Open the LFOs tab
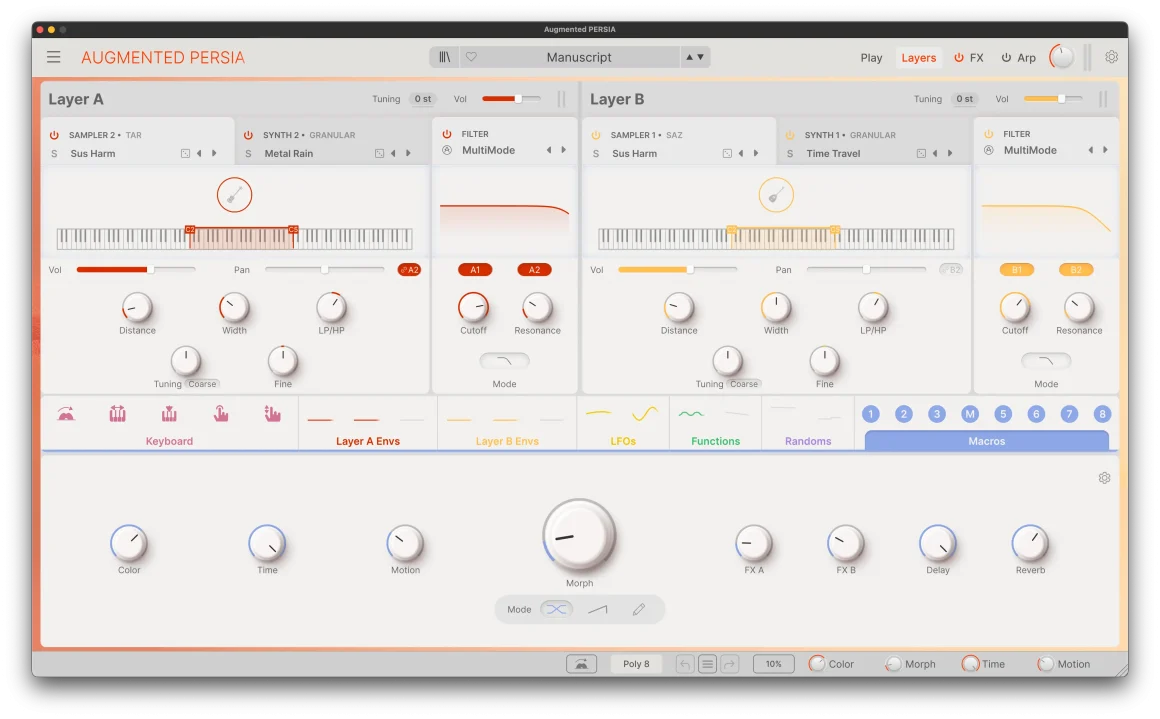The height and width of the screenshot is (719, 1160). pos(622,440)
